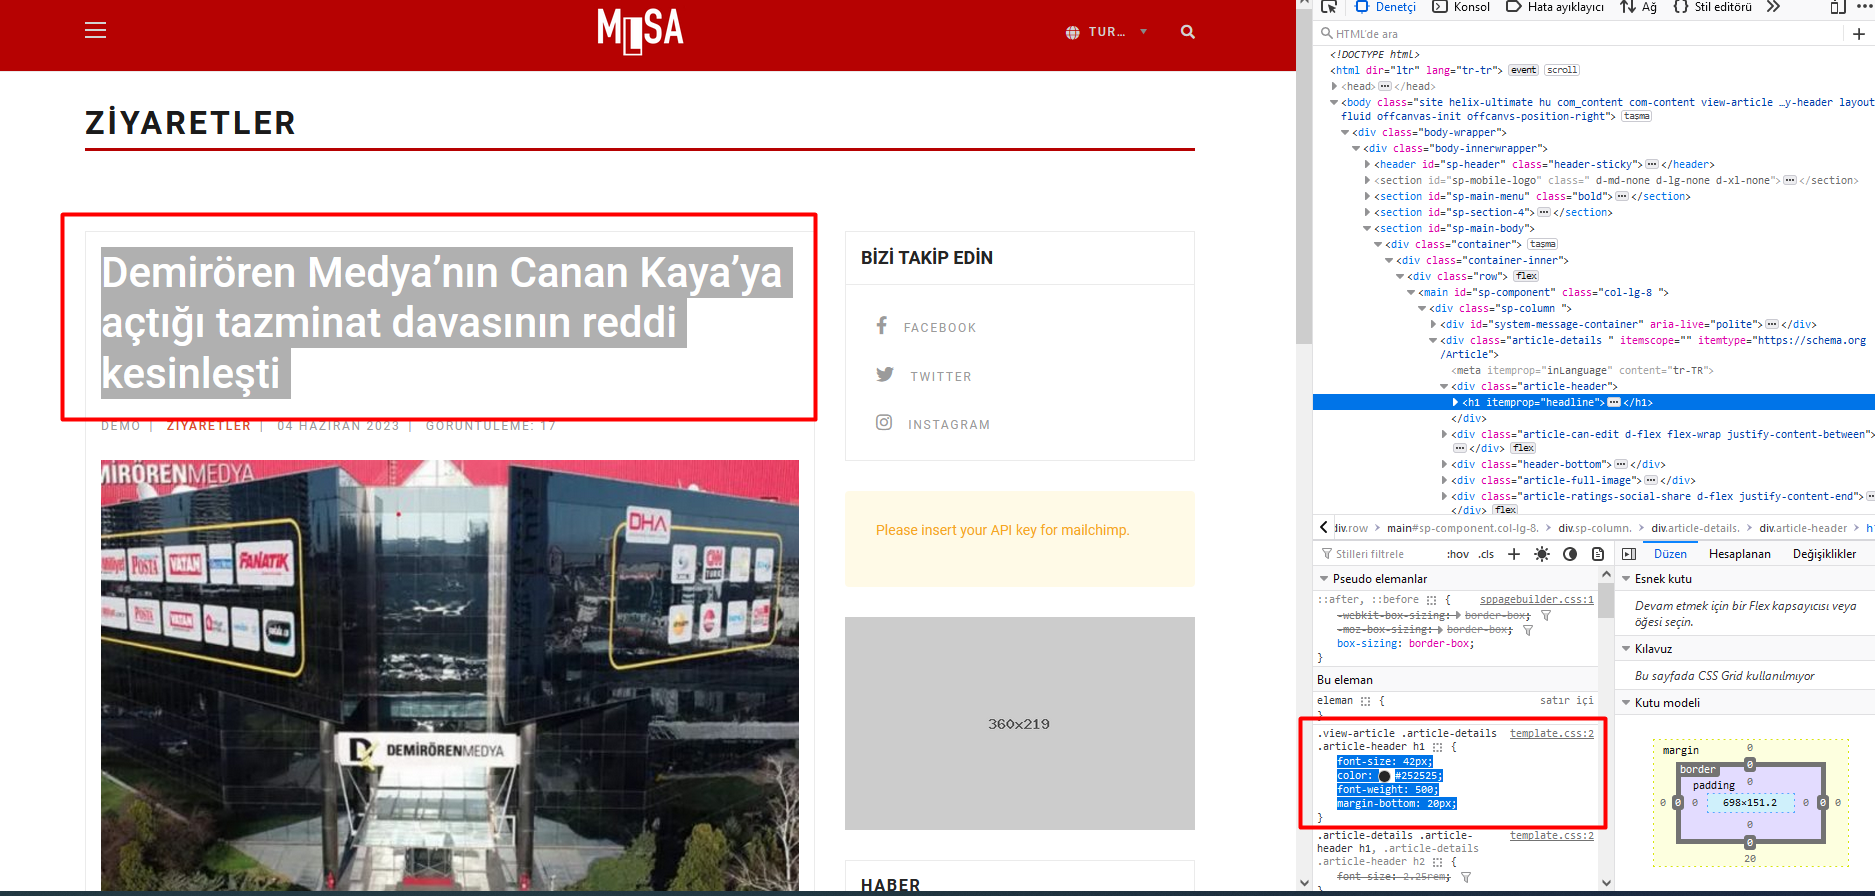Open the TUR language dropdown
Image resolution: width=1875 pixels, height=896 pixels.
1106,32
